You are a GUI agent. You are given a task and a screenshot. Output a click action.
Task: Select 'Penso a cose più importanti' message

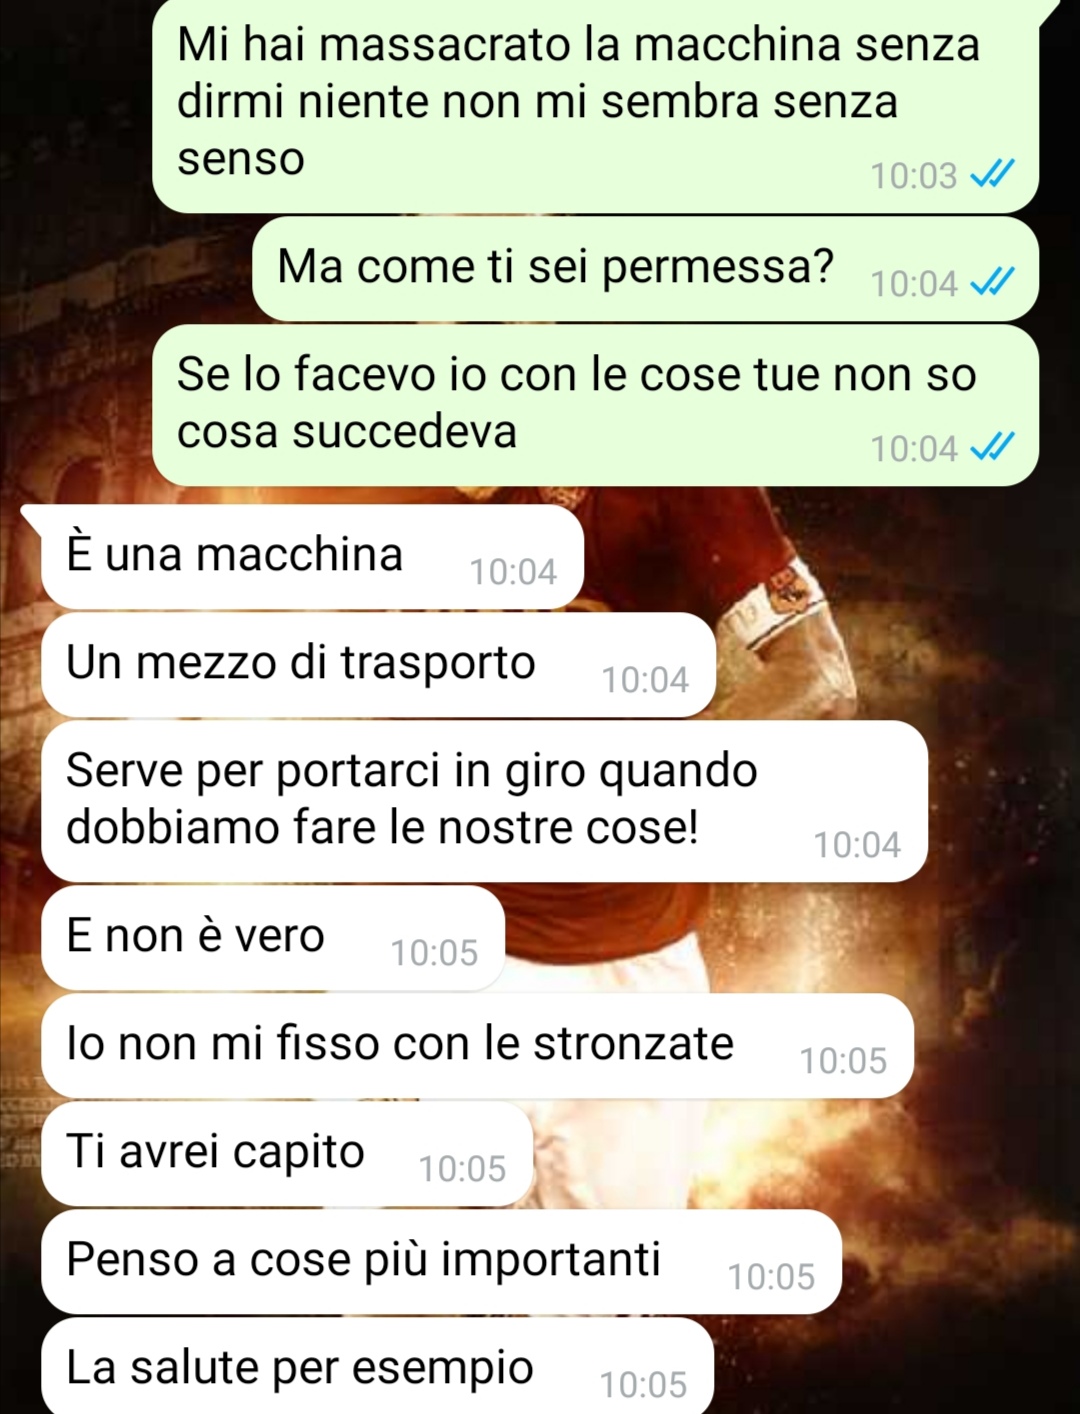tap(441, 1262)
